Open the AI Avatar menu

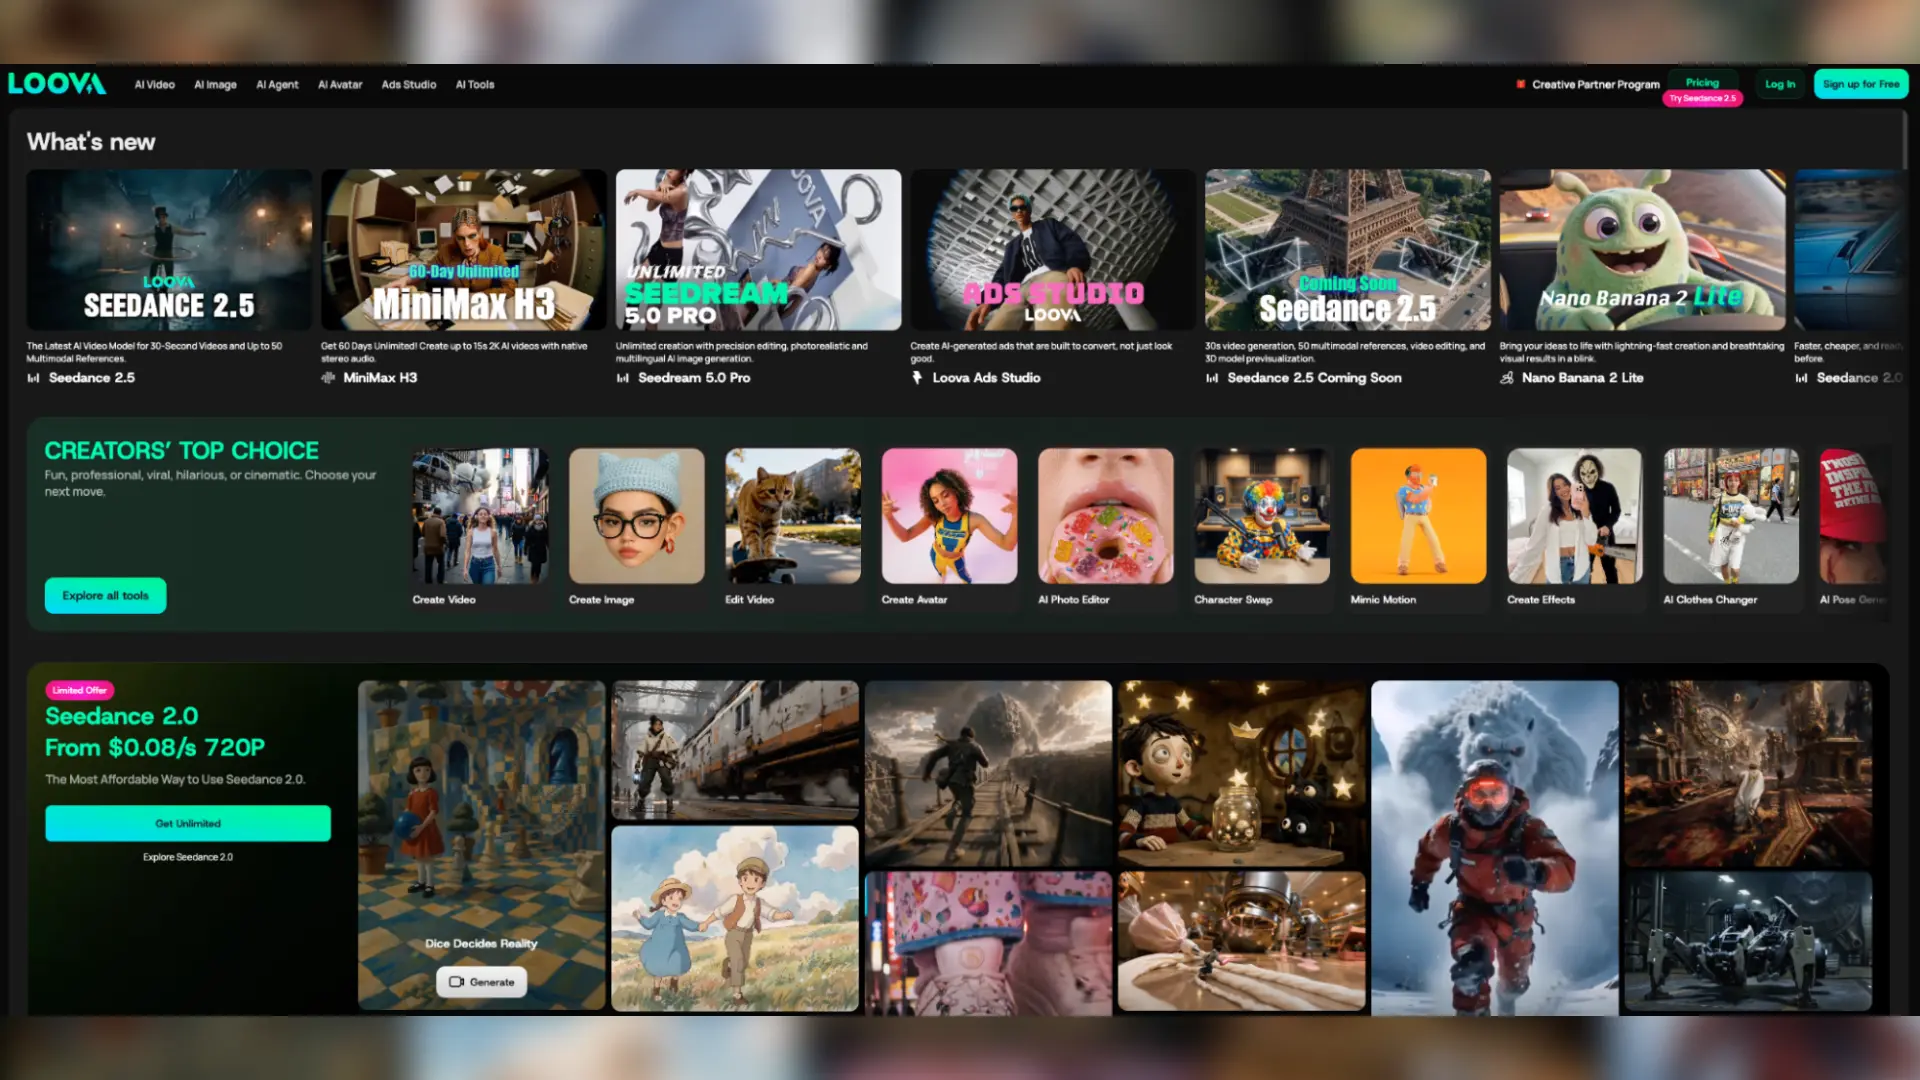pyautogui.click(x=340, y=85)
